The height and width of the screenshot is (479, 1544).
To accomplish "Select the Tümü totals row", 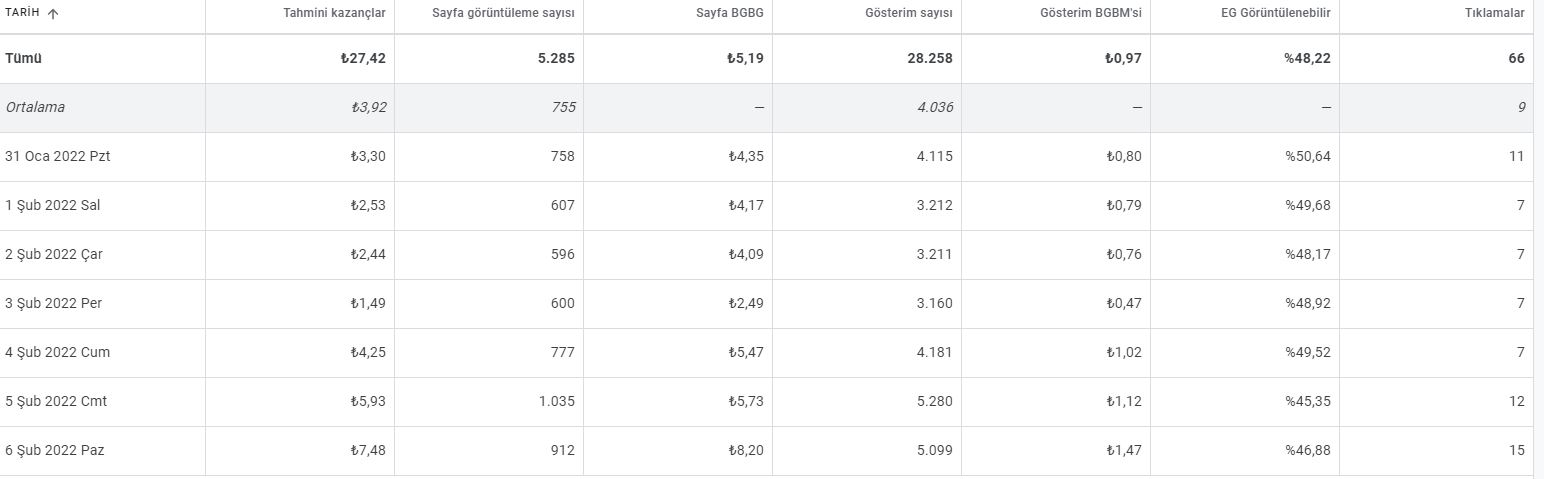I will coord(767,59).
